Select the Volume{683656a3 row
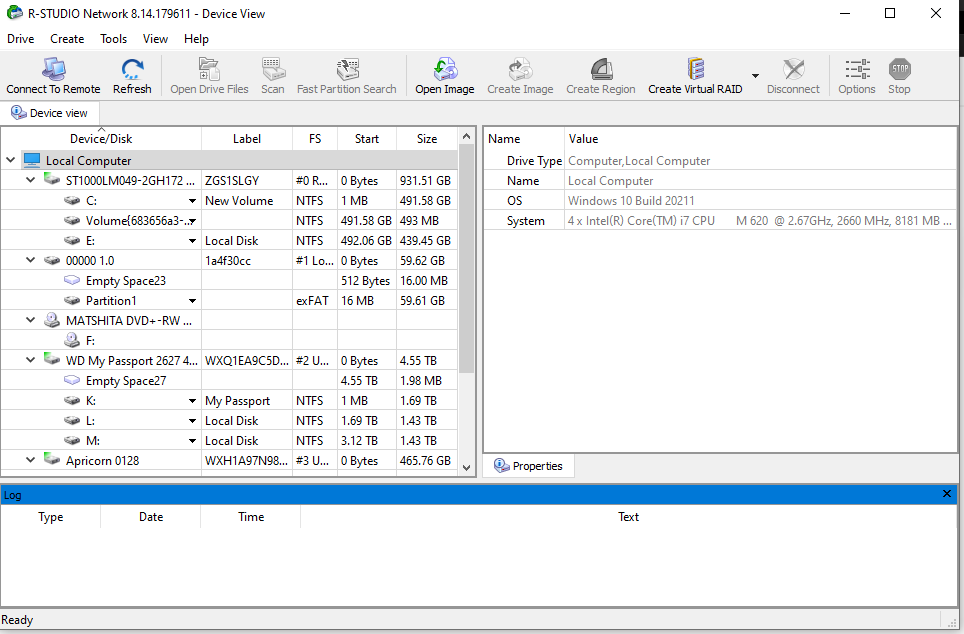This screenshot has width=964, height=634. pyautogui.click(x=229, y=221)
